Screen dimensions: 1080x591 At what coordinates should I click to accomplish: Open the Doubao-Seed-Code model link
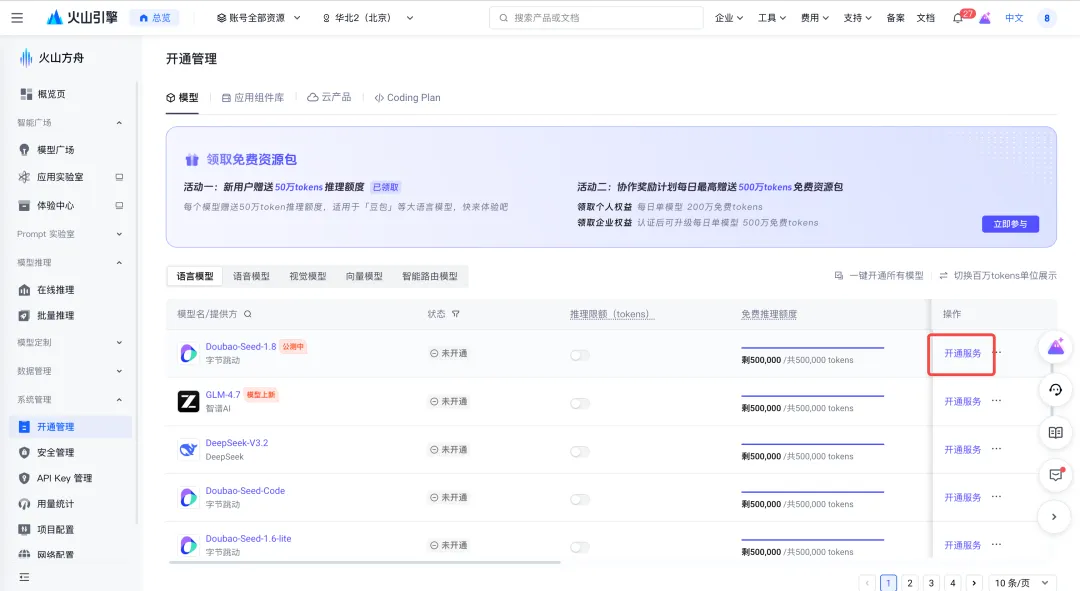point(245,490)
